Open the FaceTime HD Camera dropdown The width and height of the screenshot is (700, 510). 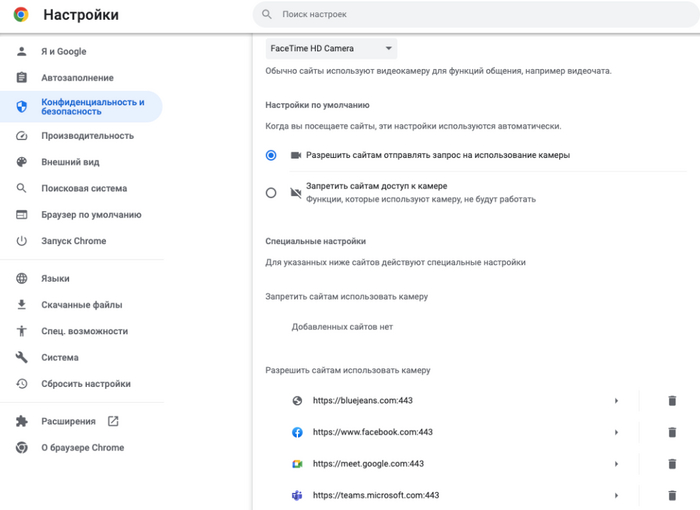click(x=331, y=48)
